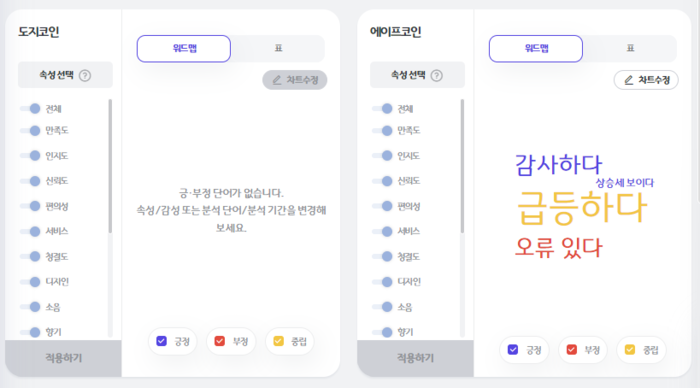Viewport: 700px width, 388px height.
Task: Toggle the 만족도 switch under 에이프코인
Action: (383, 130)
